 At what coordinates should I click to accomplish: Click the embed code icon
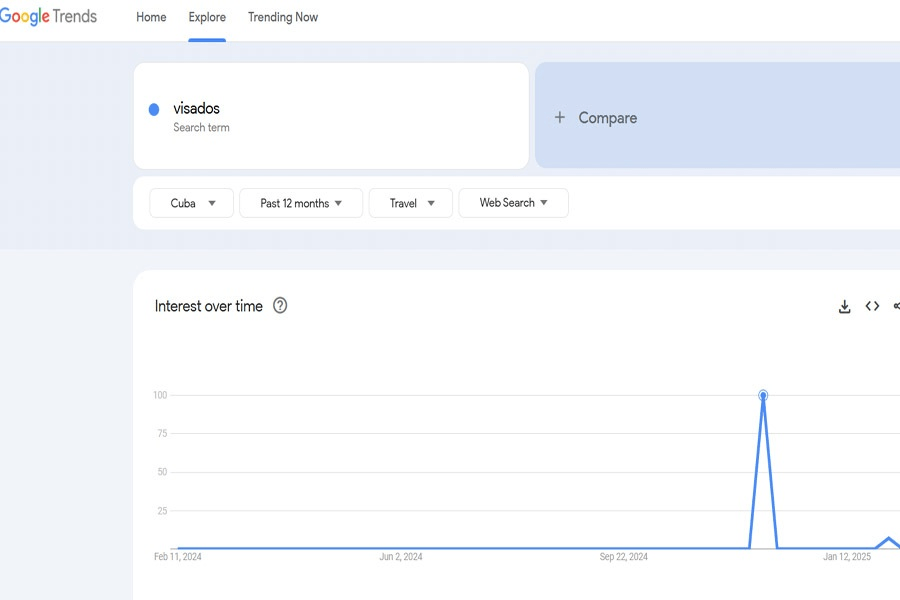click(872, 306)
